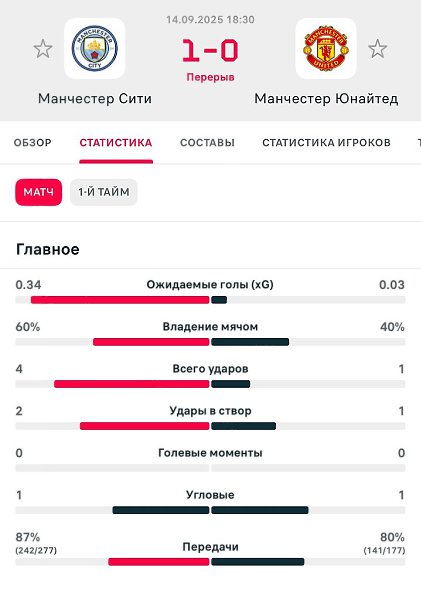The image size is (421, 600).
Task: Favorite Манчестер Юнайтед with the star icon
Action: [x=377, y=49]
